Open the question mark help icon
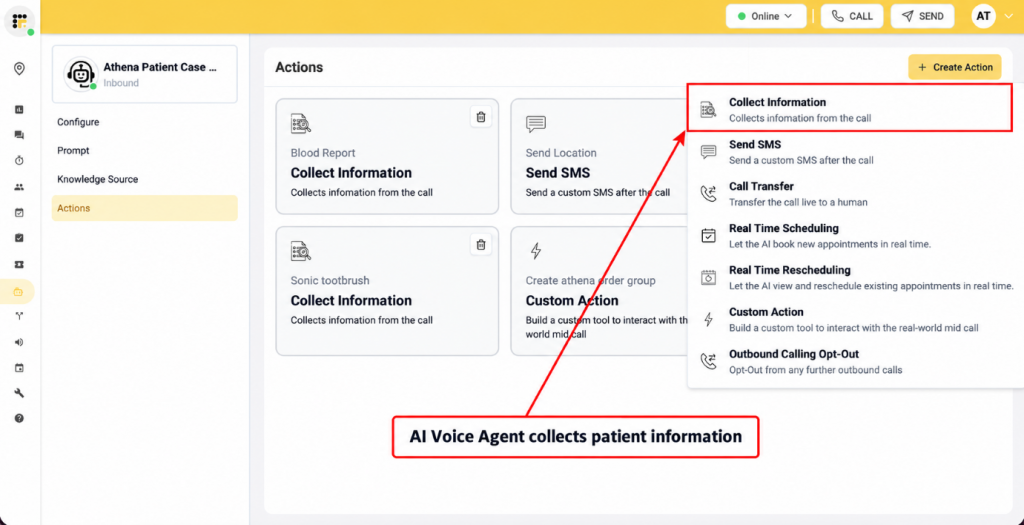The height and width of the screenshot is (525, 1024). [x=19, y=419]
